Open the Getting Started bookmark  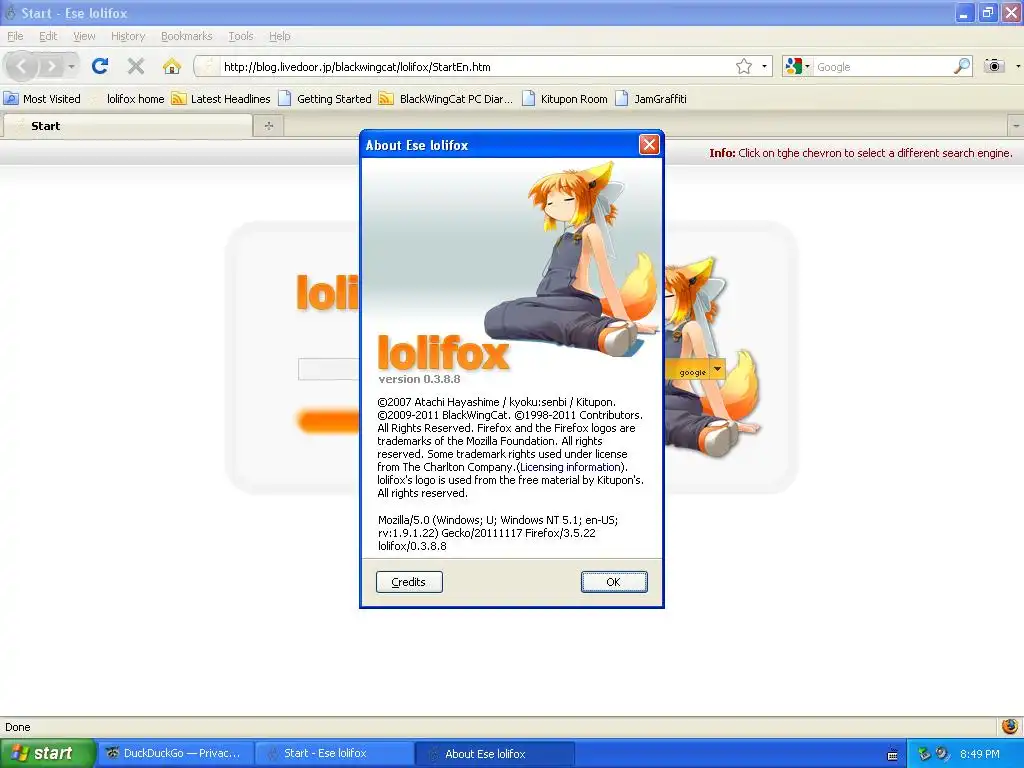click(x=325, y=99)
